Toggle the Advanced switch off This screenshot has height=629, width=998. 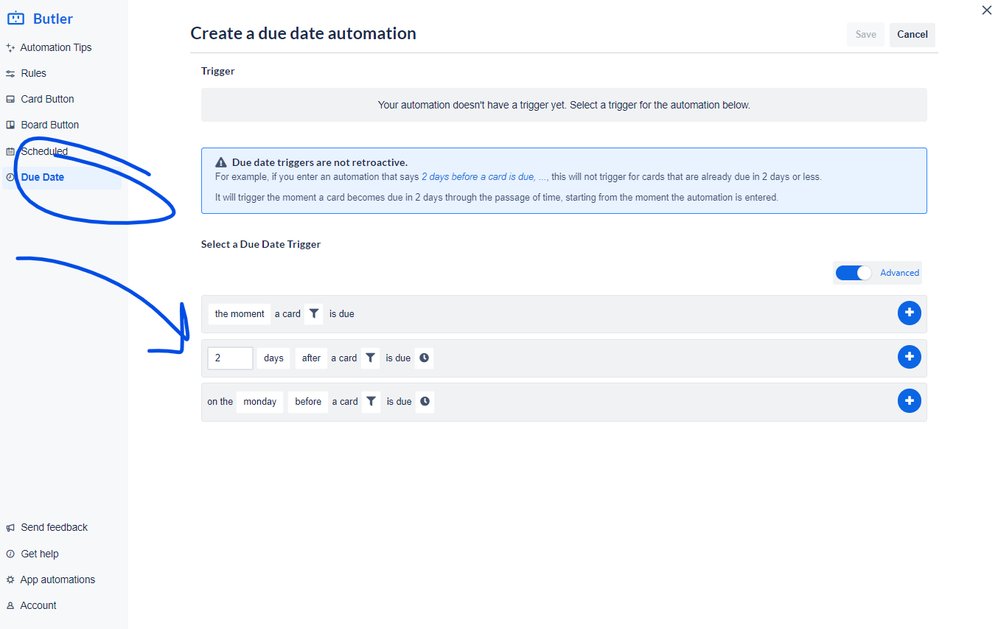(x=852, y=272)
